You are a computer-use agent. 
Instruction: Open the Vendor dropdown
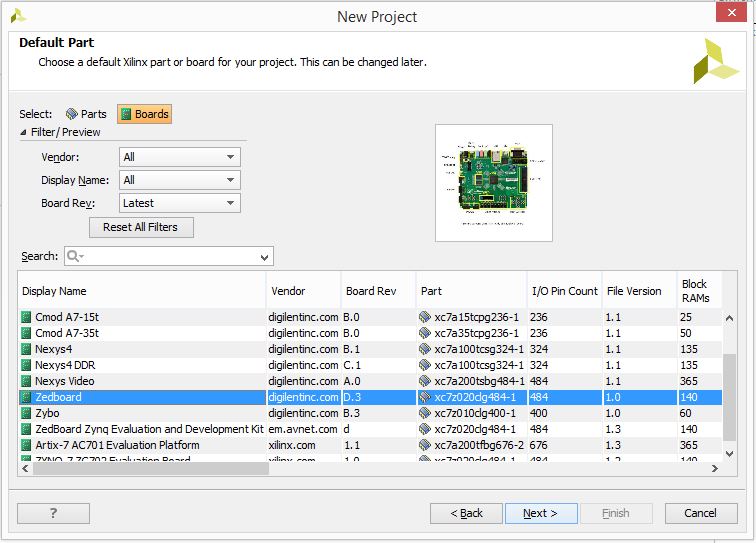click(x=179, y=157)
